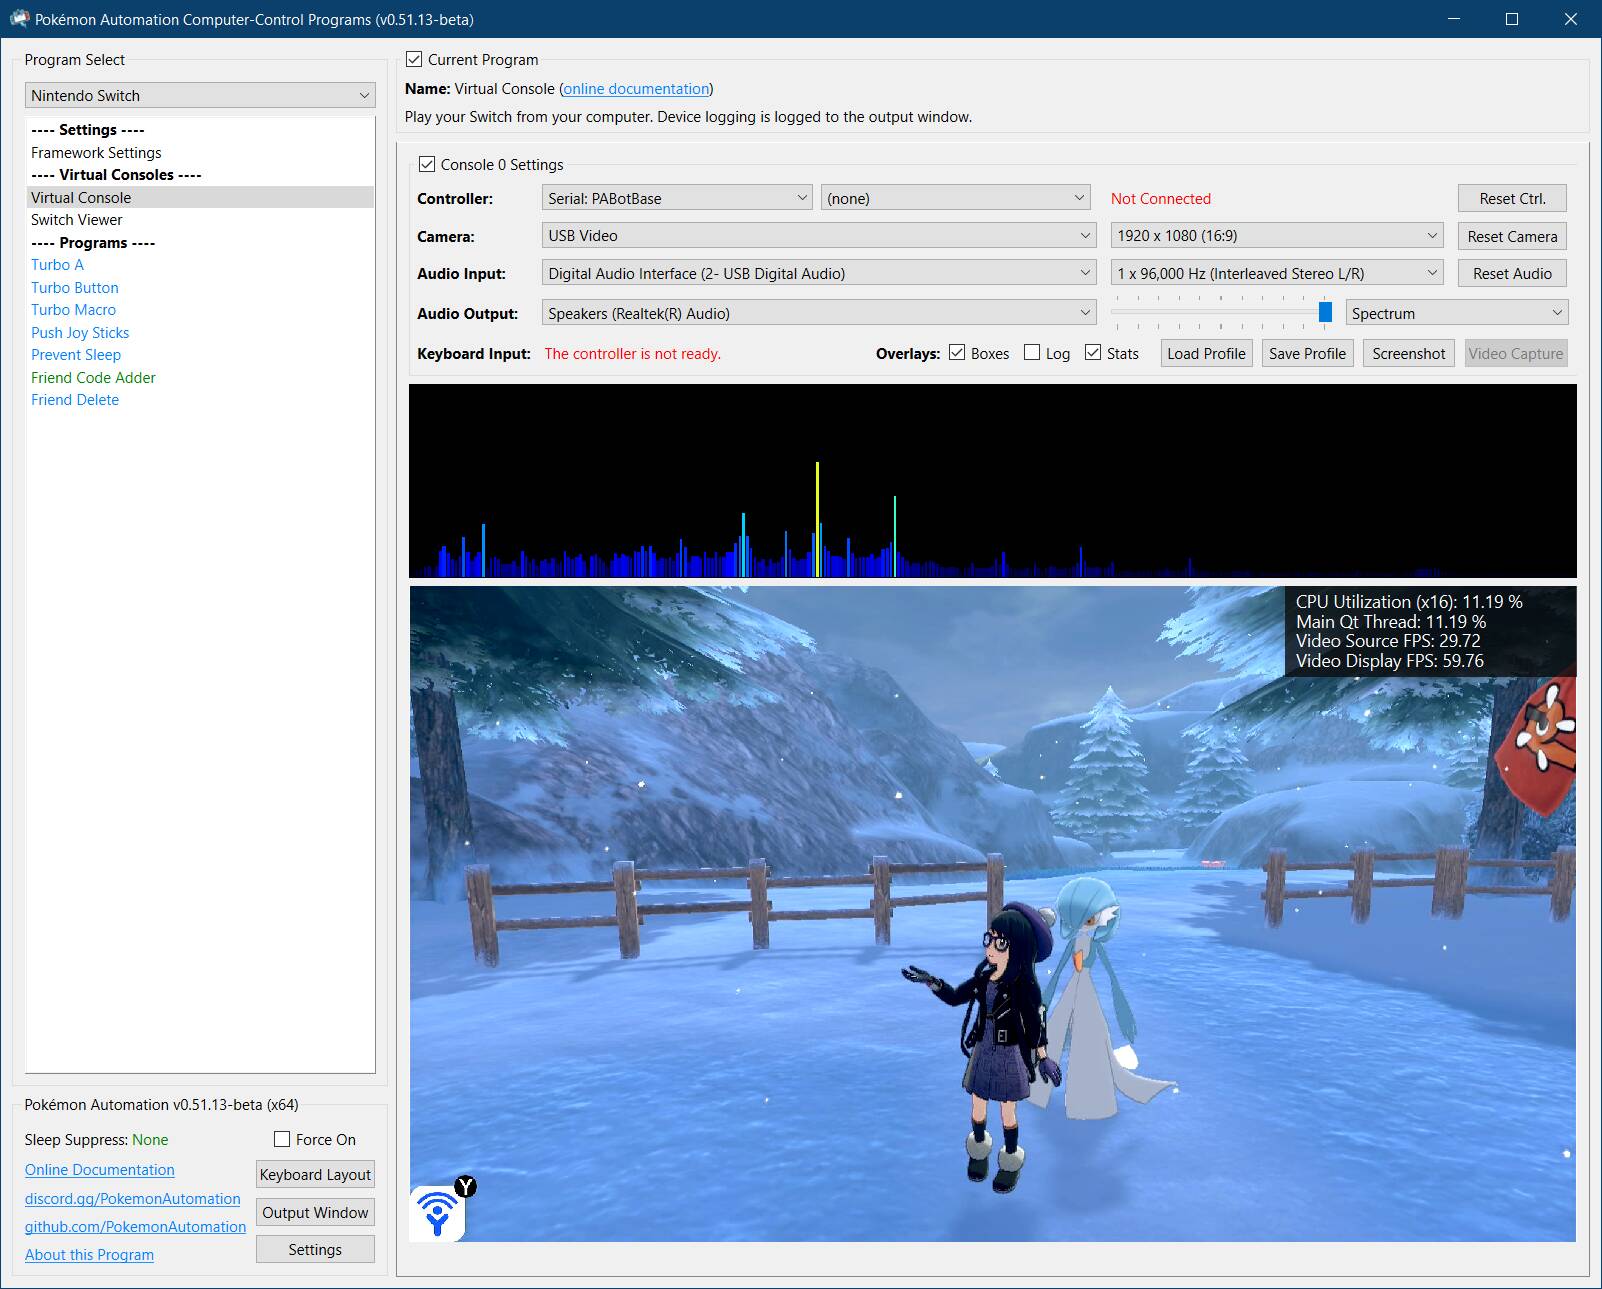Click the blue wireless Y-Comm icon in game video
Screen dimensions: 1602x1289
coord(438,1213)
